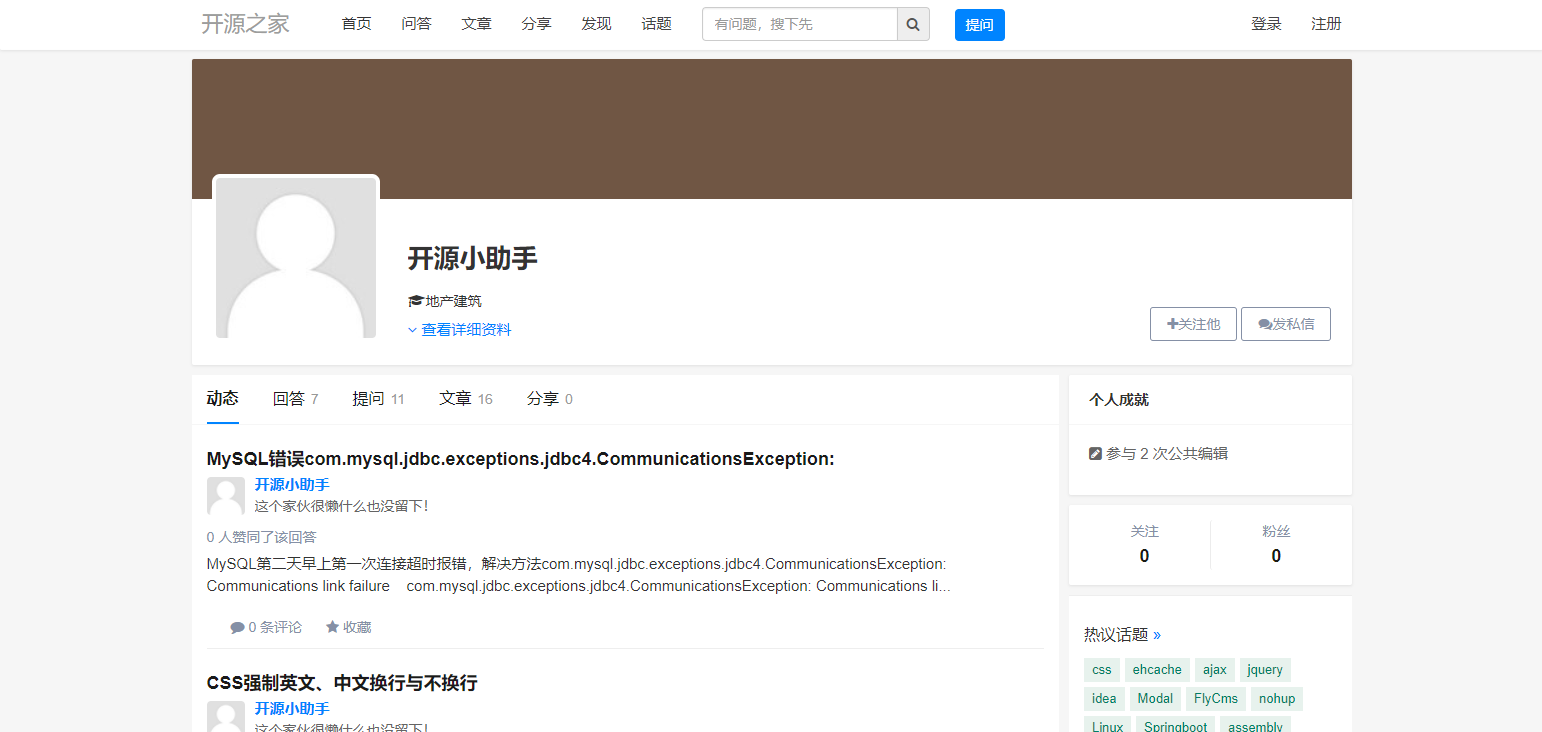The image size is (1542, 732).
Task: Click the MySQL post excerpt text
Action: 579,575
